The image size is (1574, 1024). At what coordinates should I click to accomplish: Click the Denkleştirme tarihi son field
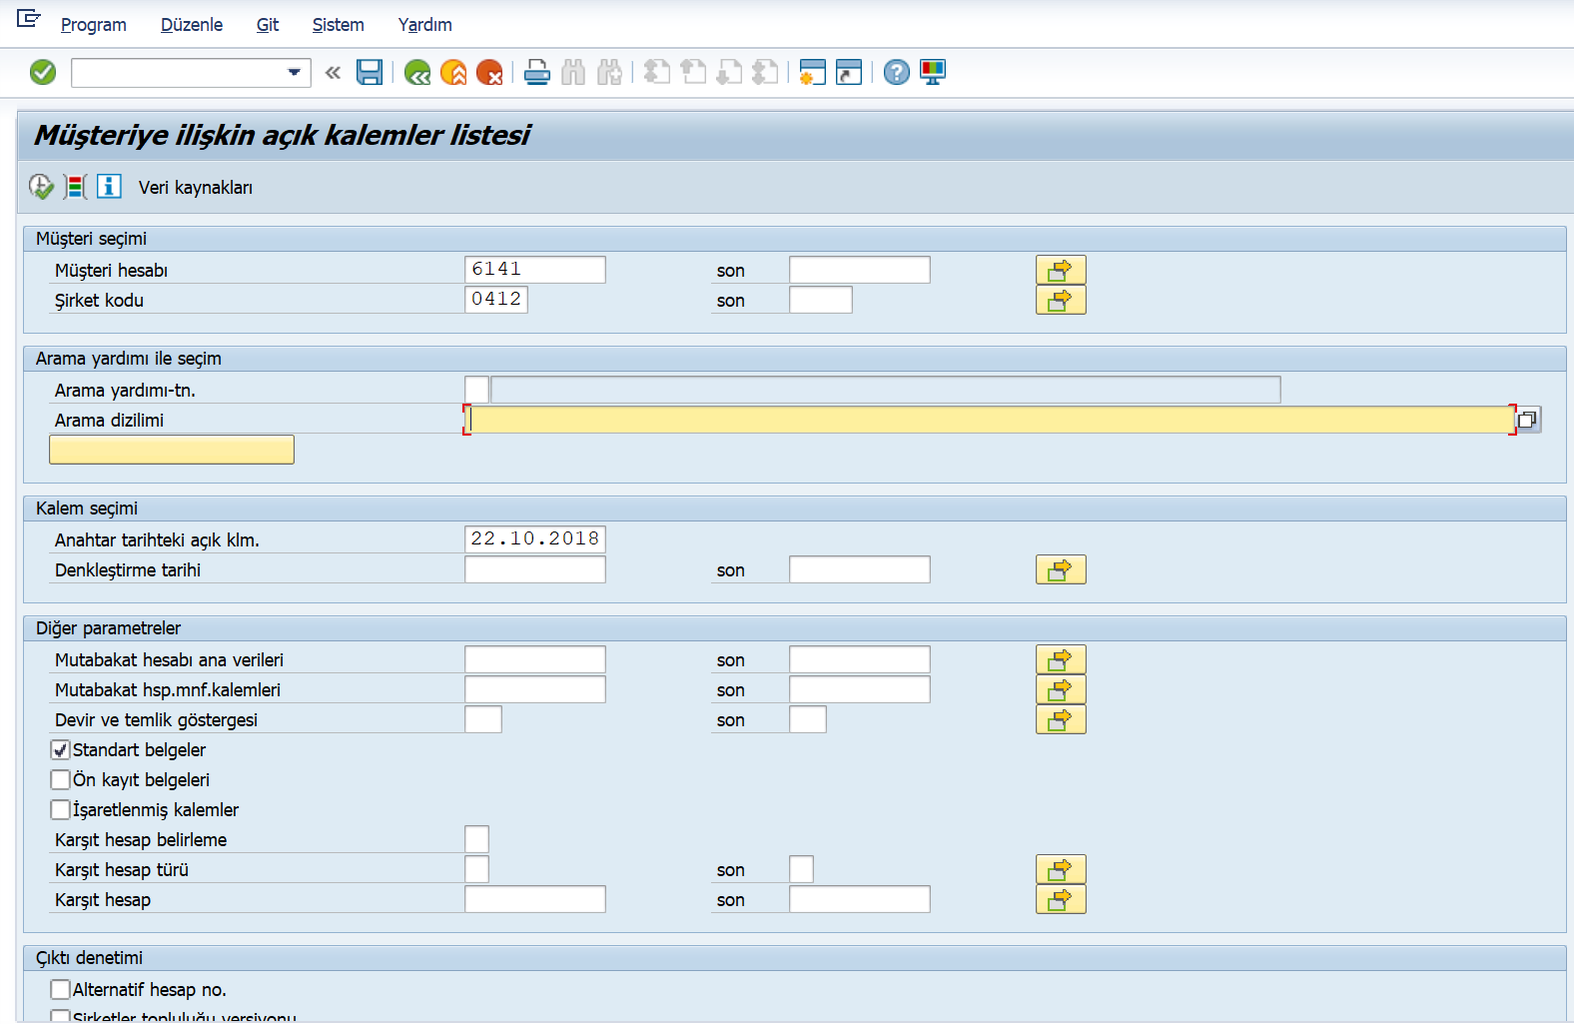(860, 570)
